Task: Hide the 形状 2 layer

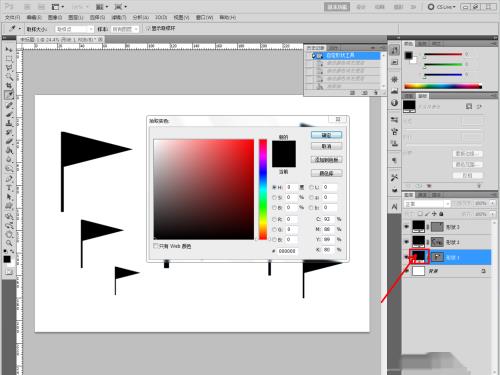Action: [x=407, y=242]
